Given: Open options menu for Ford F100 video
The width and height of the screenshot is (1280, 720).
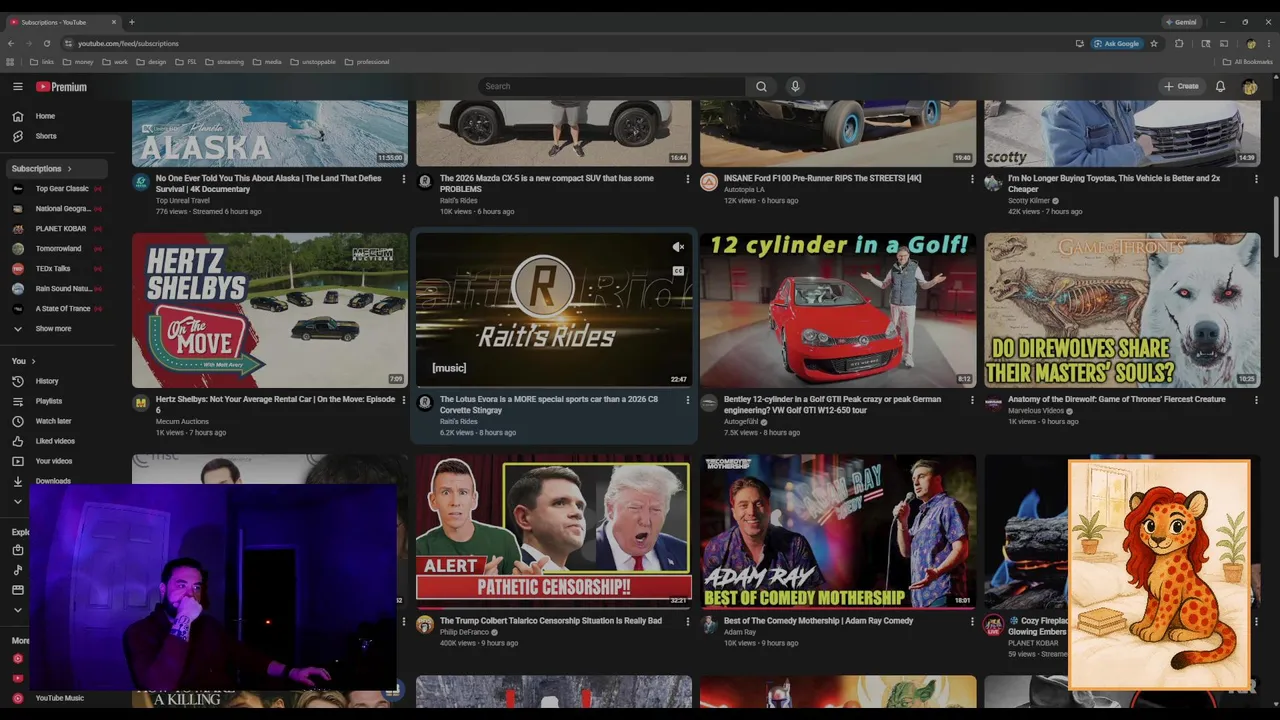Looking at the screenshot, I should 972,179.
